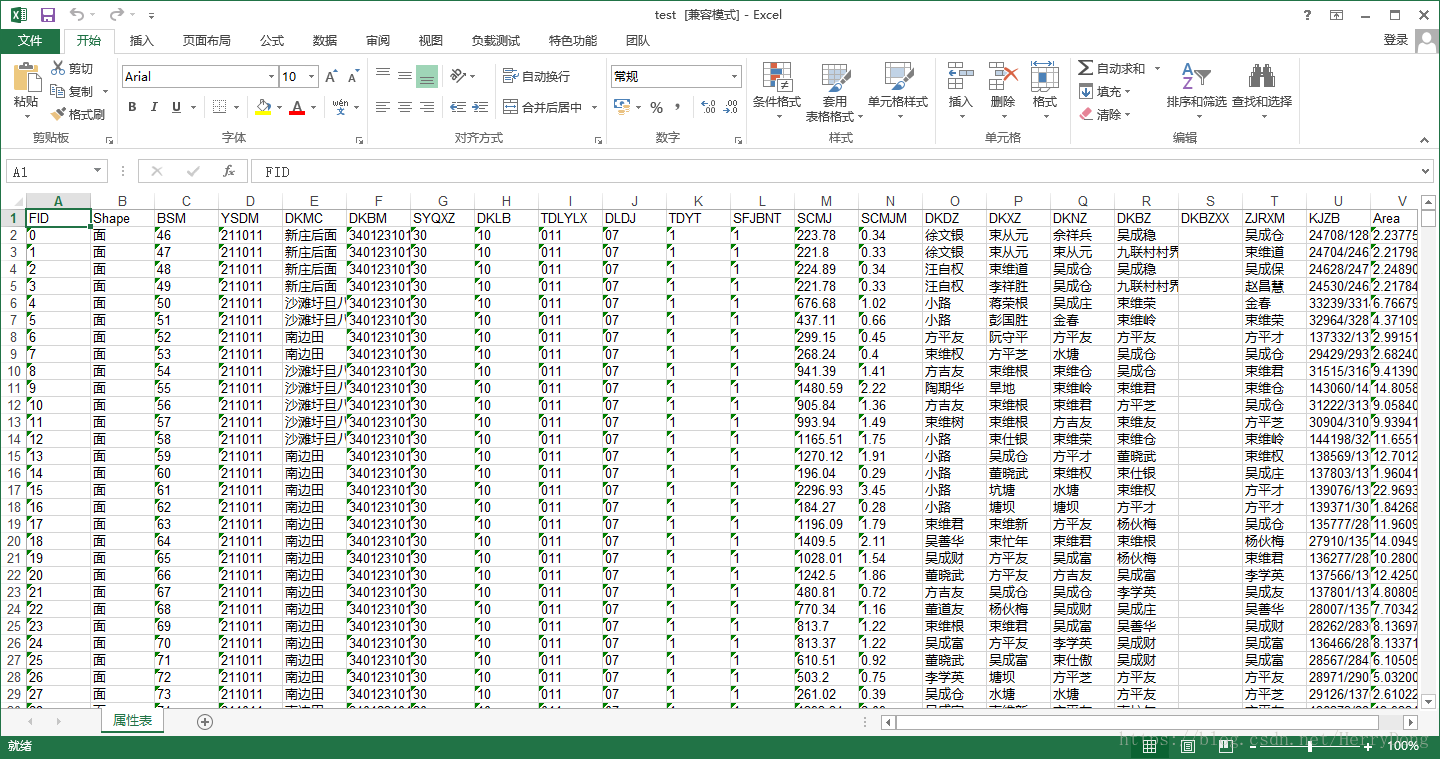Click Merge and Center 合并后居中 button
The height and width of the screenshot is (759, 1440).
point(544,107)
